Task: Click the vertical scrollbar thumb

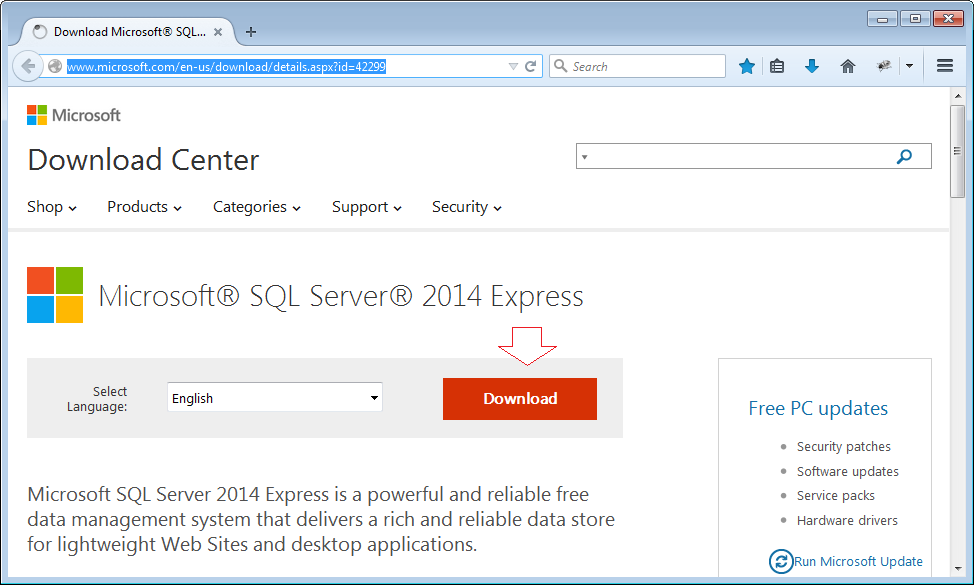Action: [957, 151]
